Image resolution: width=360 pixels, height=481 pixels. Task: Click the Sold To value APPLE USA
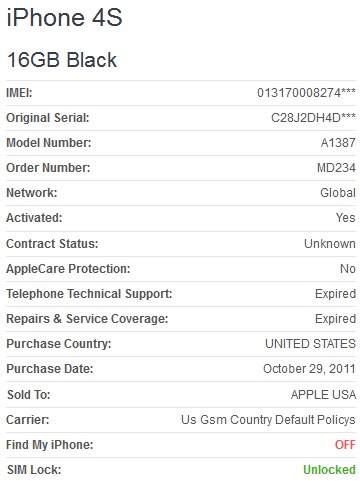pyautogui.click(x=323, y=395)
